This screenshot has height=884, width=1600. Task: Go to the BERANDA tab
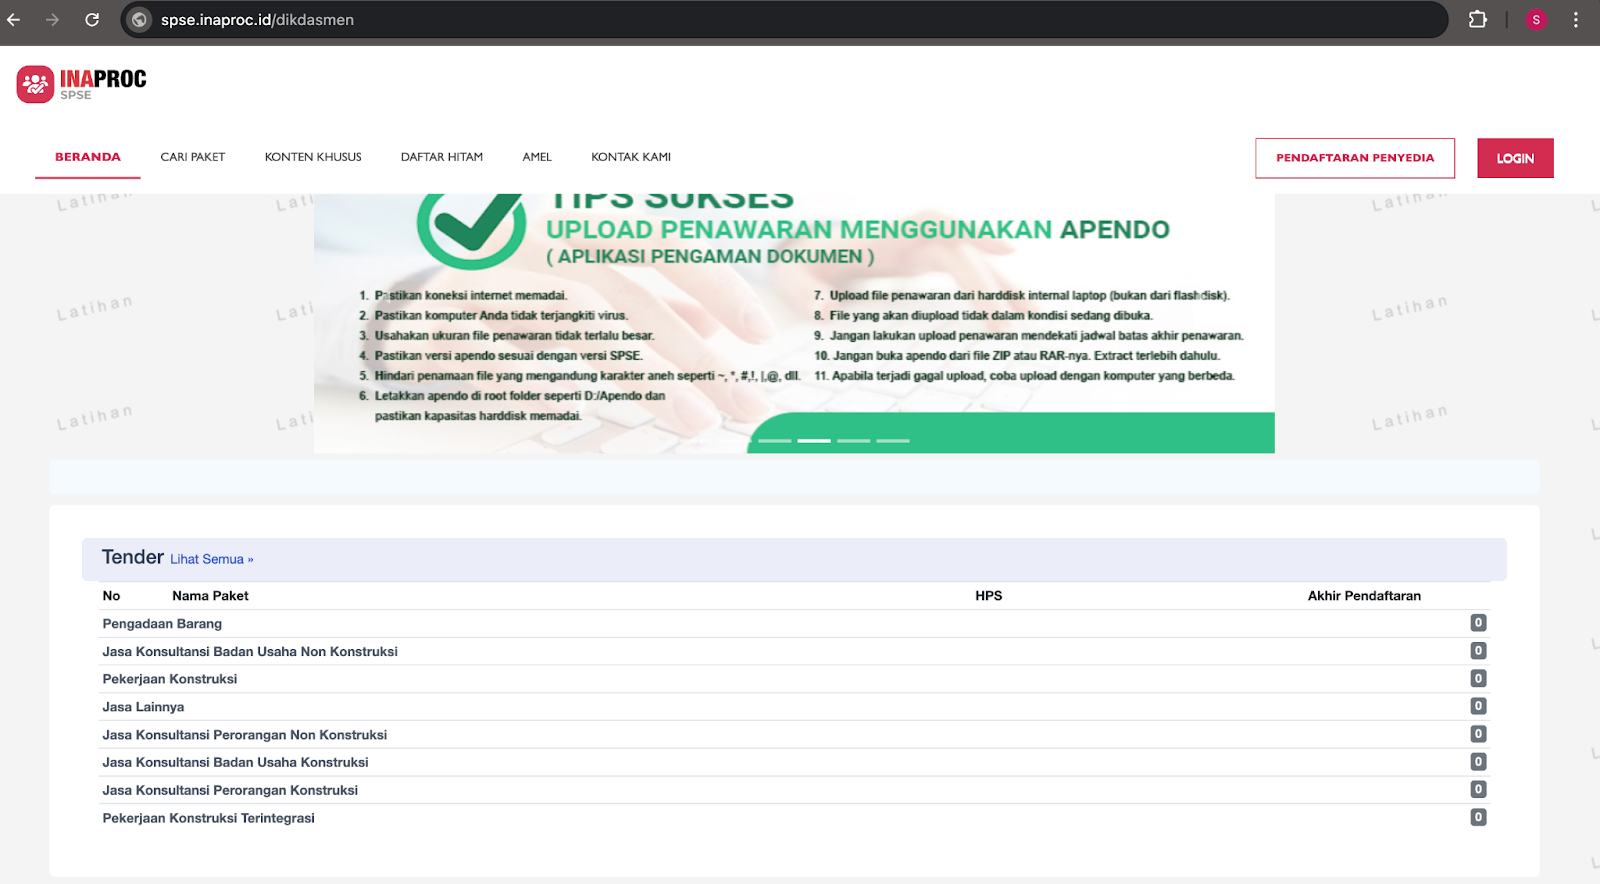pyautogui.click(x=88, y=157)
